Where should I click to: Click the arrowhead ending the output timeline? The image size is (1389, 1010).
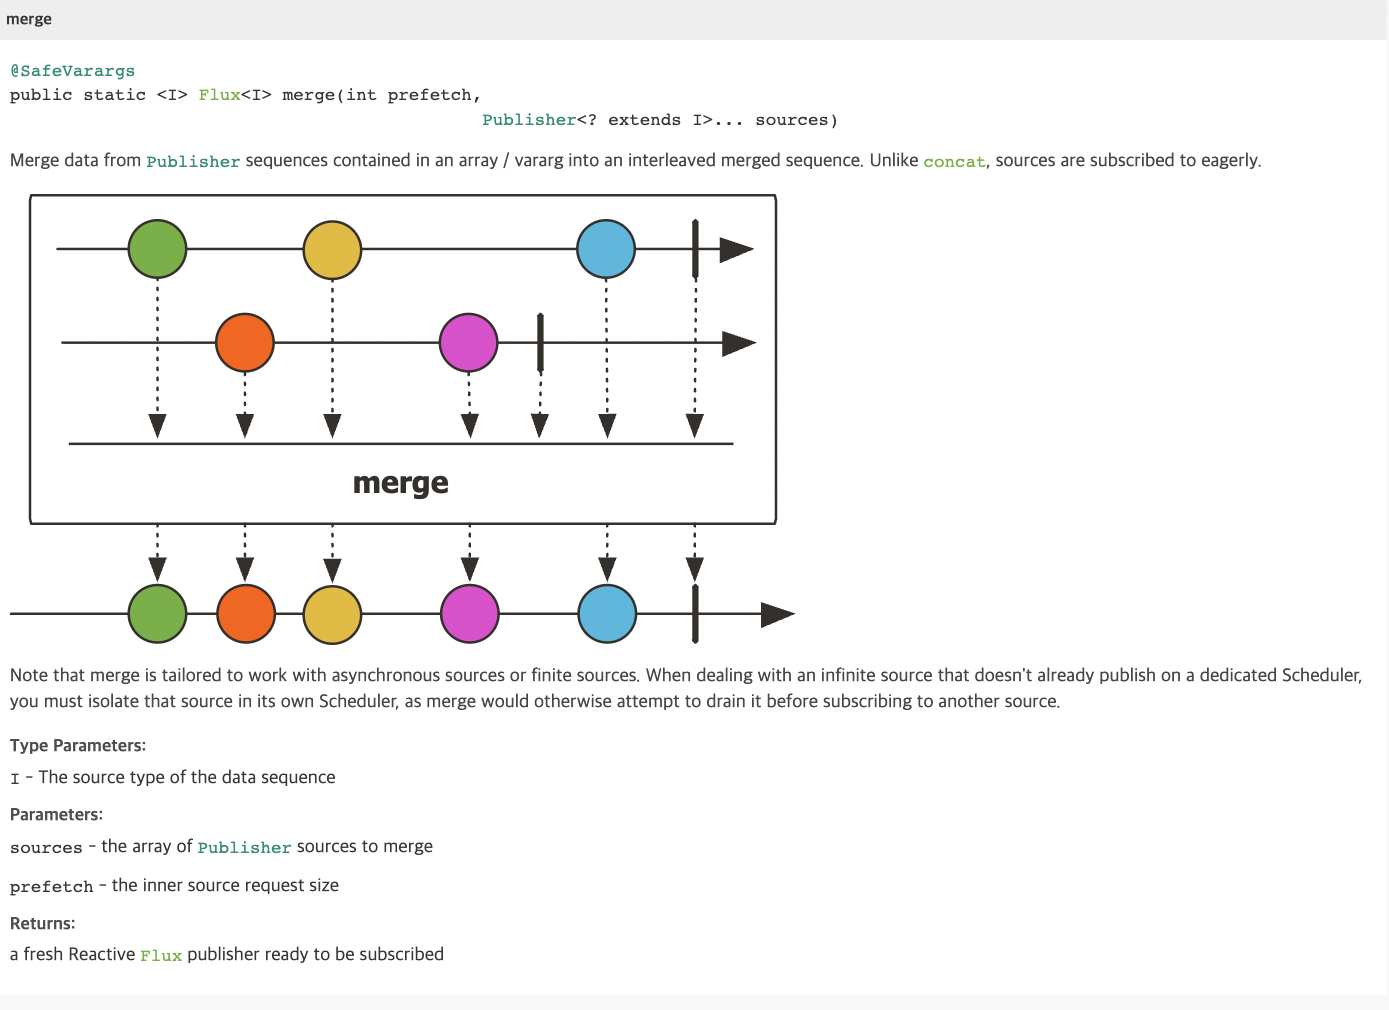[776, 614]
